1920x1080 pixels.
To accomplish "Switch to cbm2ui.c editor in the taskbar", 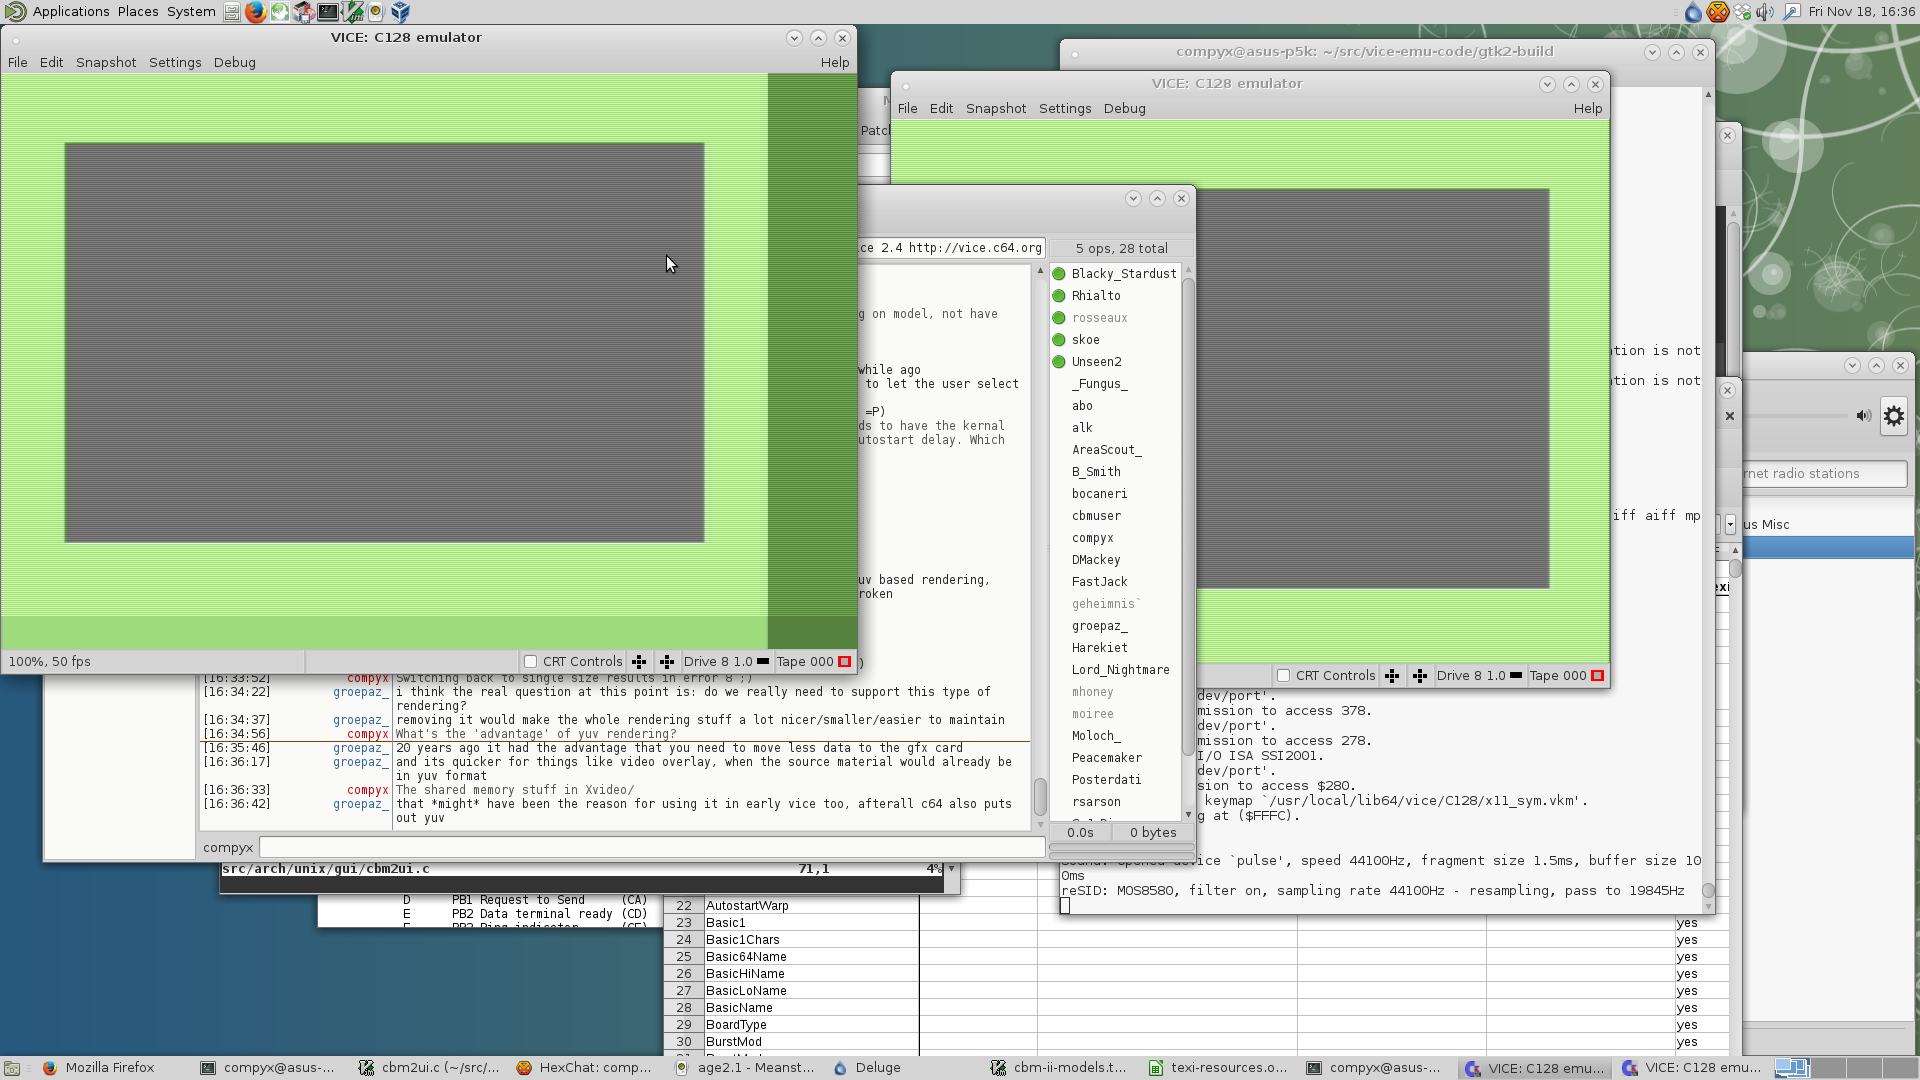I will click(x=428, y=1068).
